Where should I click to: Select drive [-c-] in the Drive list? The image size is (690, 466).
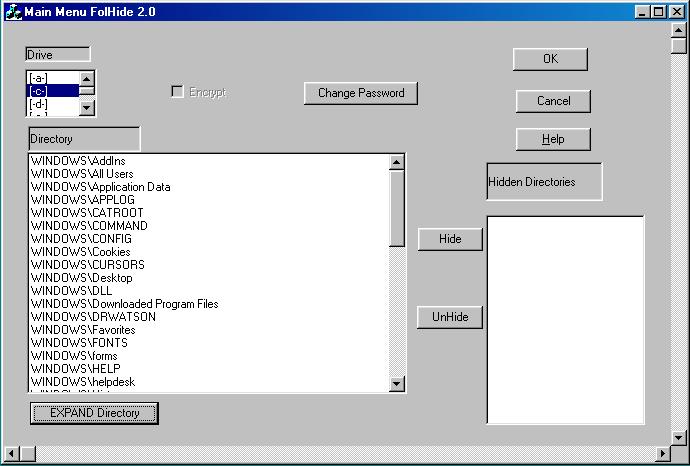coord(53,91)
